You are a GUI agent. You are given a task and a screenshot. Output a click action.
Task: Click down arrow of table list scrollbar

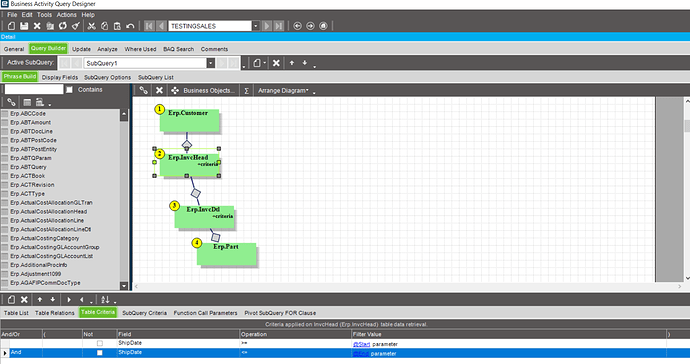point(124,286)
